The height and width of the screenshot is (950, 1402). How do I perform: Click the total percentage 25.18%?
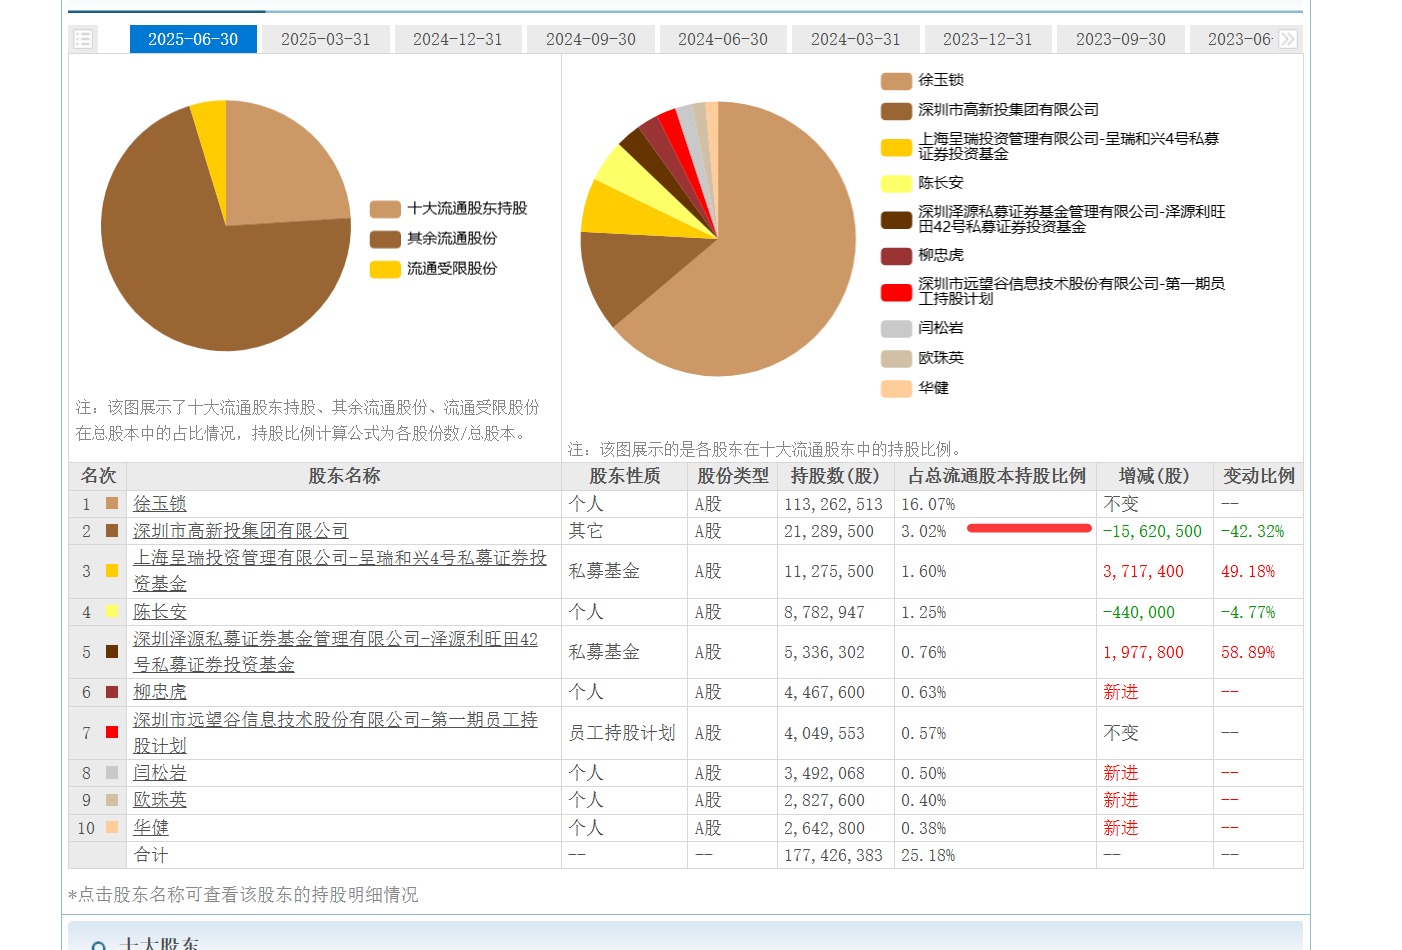[x=928, y=855]
